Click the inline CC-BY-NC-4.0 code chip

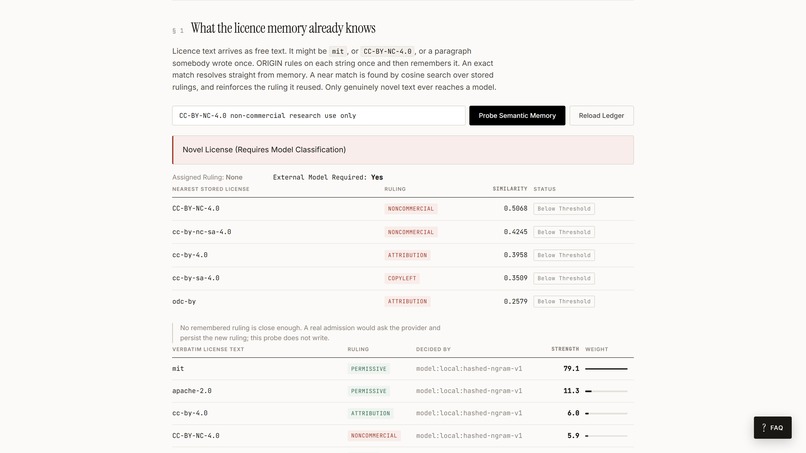click(x=388, y=51)
